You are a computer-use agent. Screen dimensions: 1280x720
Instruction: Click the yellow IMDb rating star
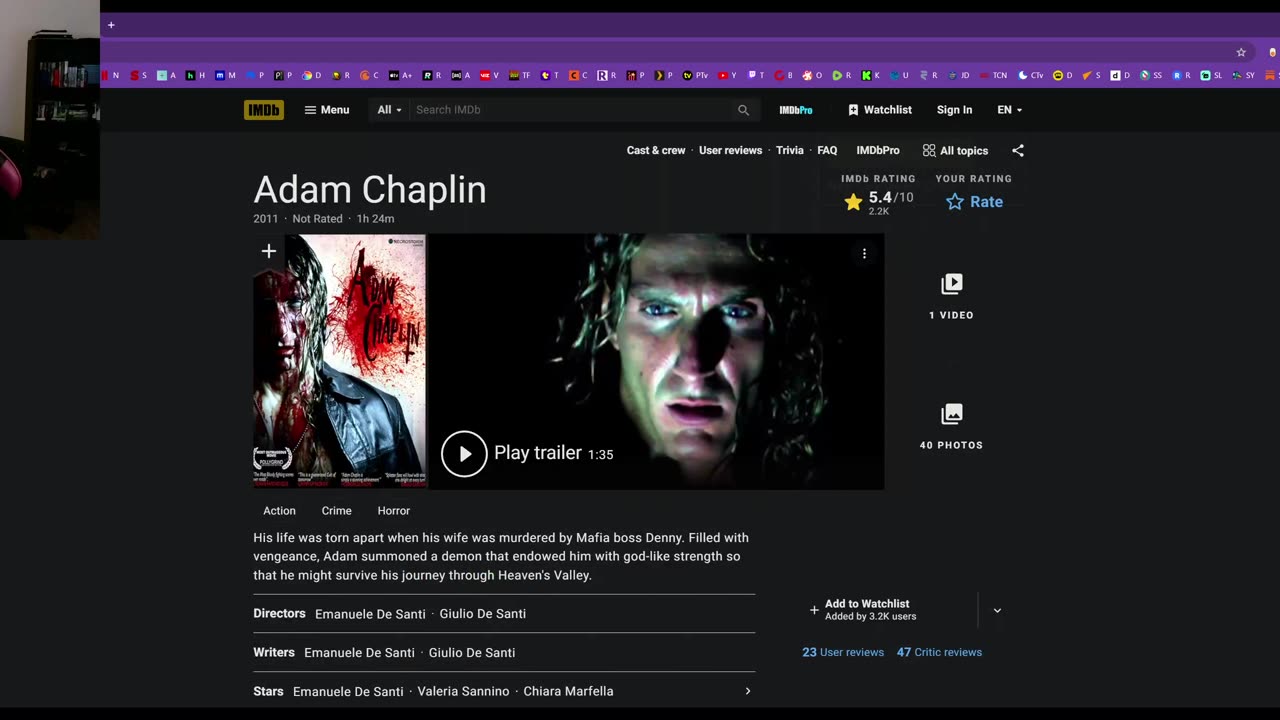coord(853,202)
